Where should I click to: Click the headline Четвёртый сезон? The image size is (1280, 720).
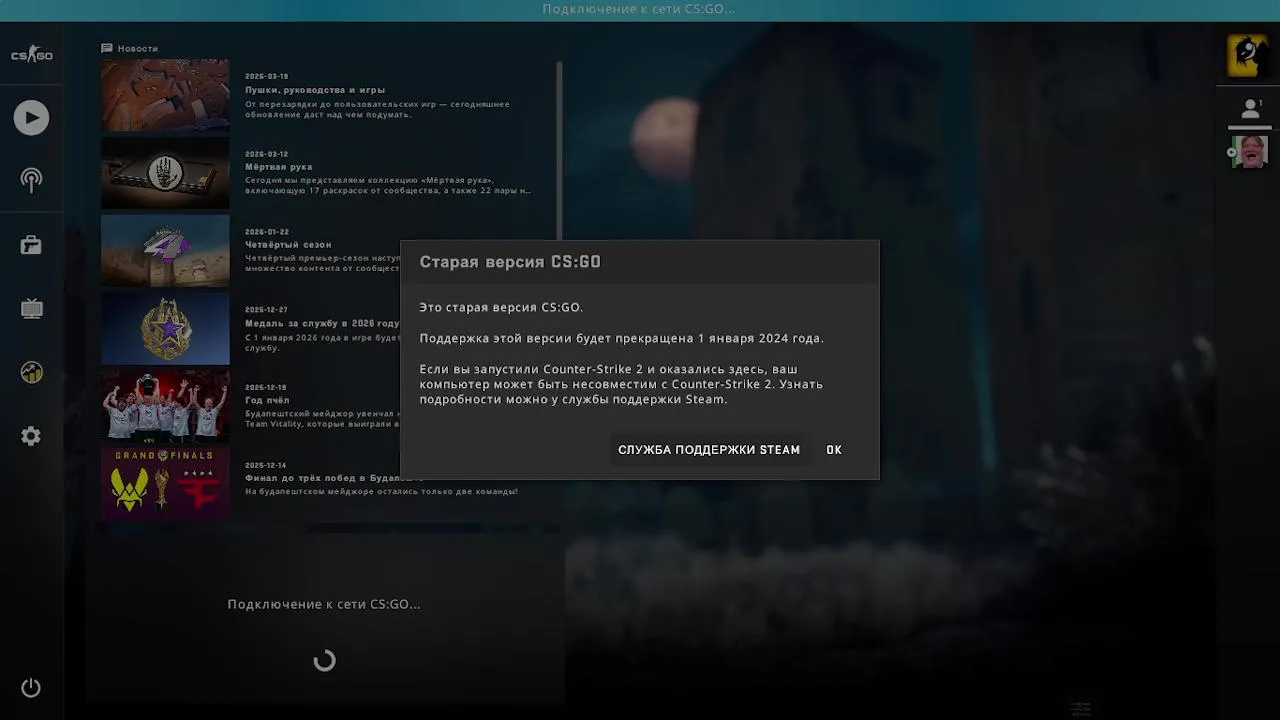tap(288, 244)
